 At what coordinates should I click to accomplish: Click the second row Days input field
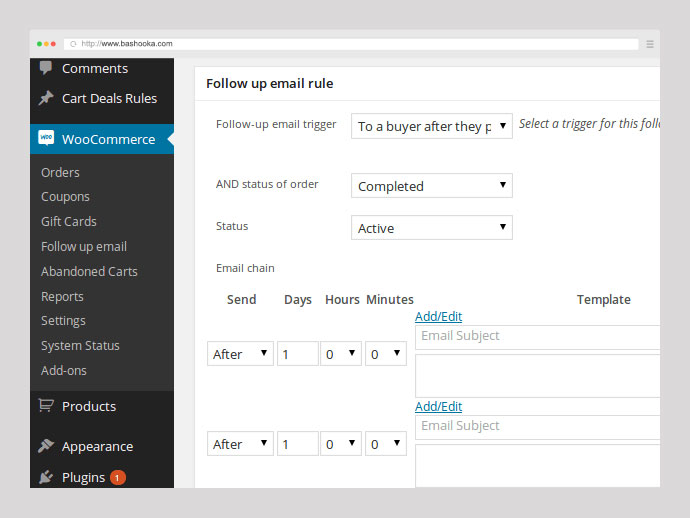tap(297, 444)
